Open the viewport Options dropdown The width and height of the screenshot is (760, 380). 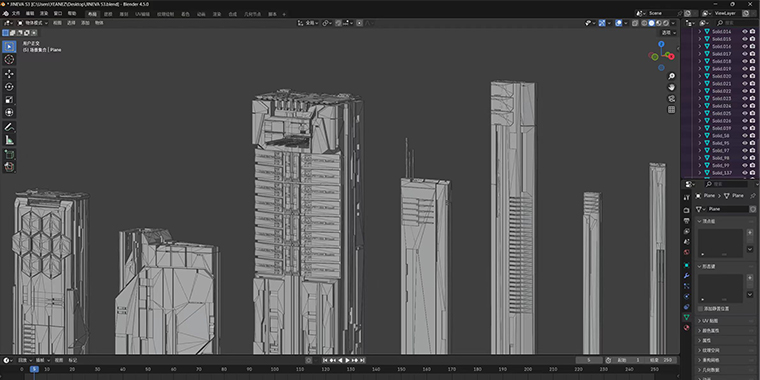tap(669, 32)
